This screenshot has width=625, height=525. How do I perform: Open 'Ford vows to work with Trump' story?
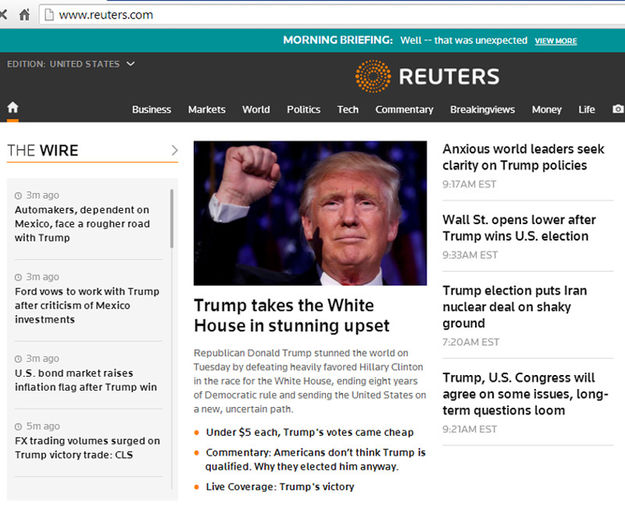pos(87,305)
